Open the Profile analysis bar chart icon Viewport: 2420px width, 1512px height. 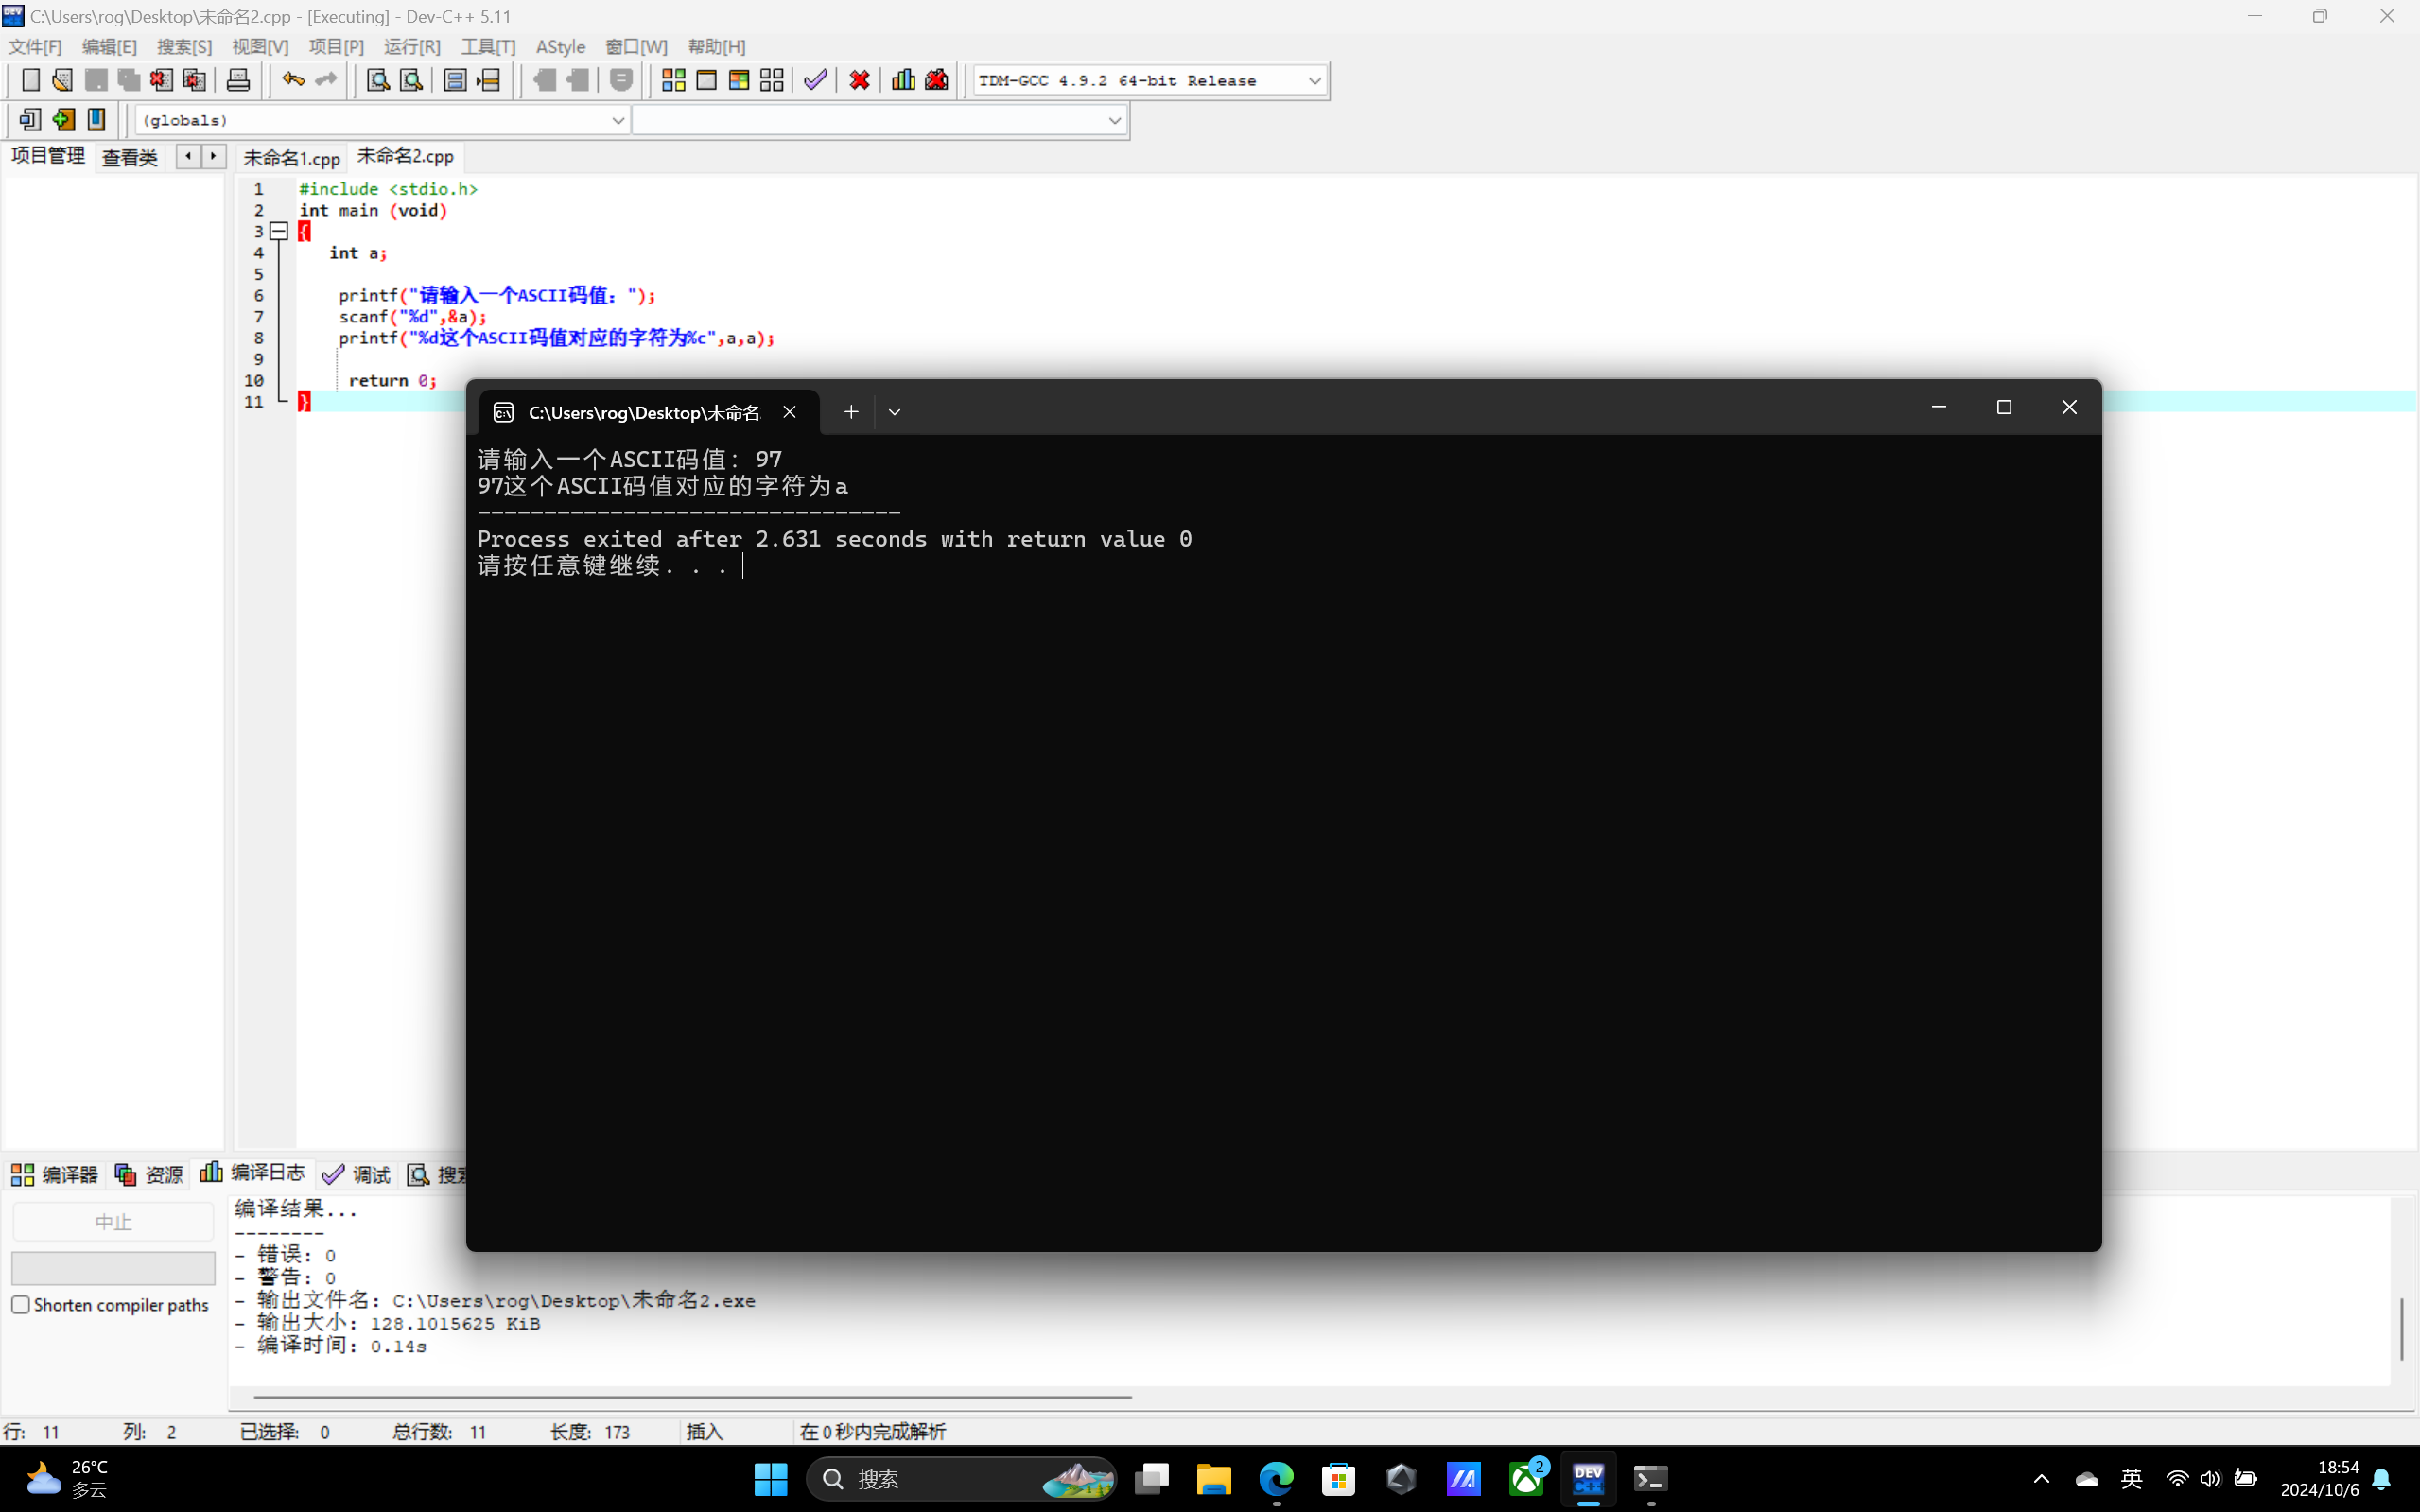(x=903, y=80)
